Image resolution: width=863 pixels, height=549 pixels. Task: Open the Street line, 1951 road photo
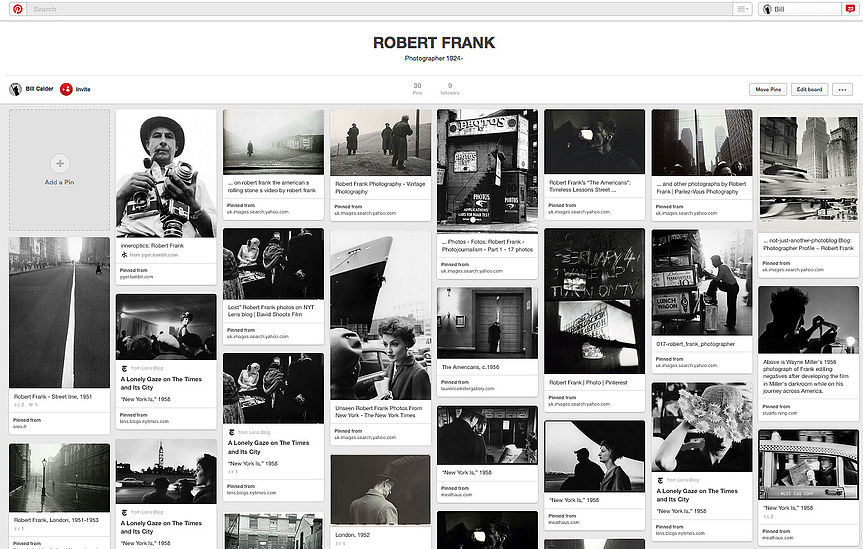pos(59,312)
